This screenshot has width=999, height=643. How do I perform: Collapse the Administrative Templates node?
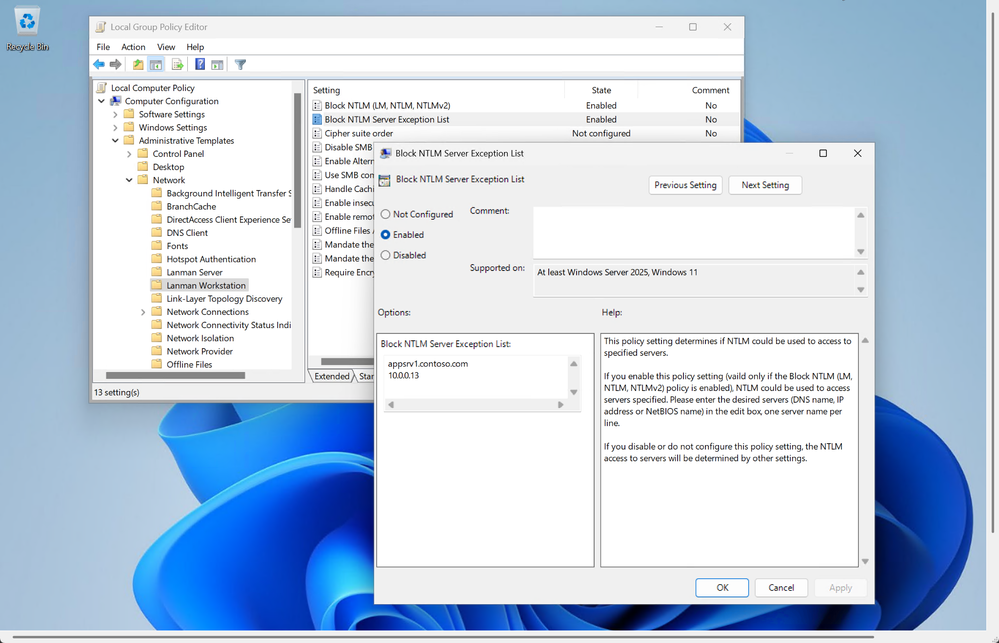pos(115,141)
